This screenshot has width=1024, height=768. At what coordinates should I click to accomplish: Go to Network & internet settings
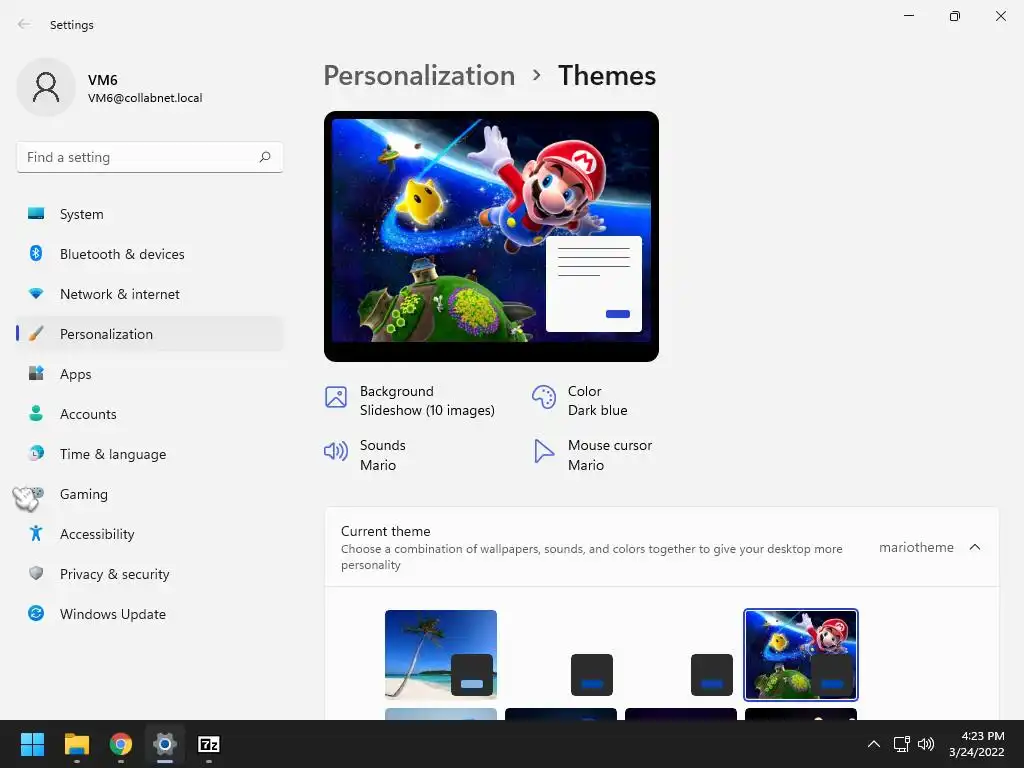(150, 294)
